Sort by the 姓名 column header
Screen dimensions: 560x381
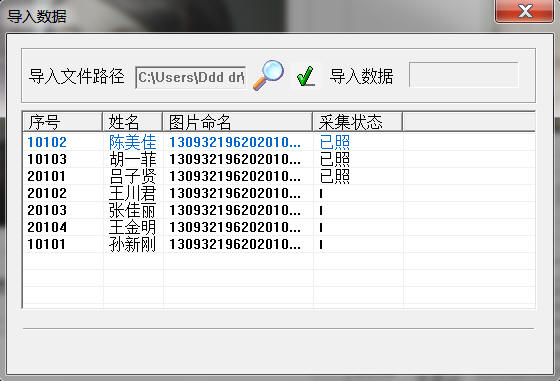[x=132, y=122]
